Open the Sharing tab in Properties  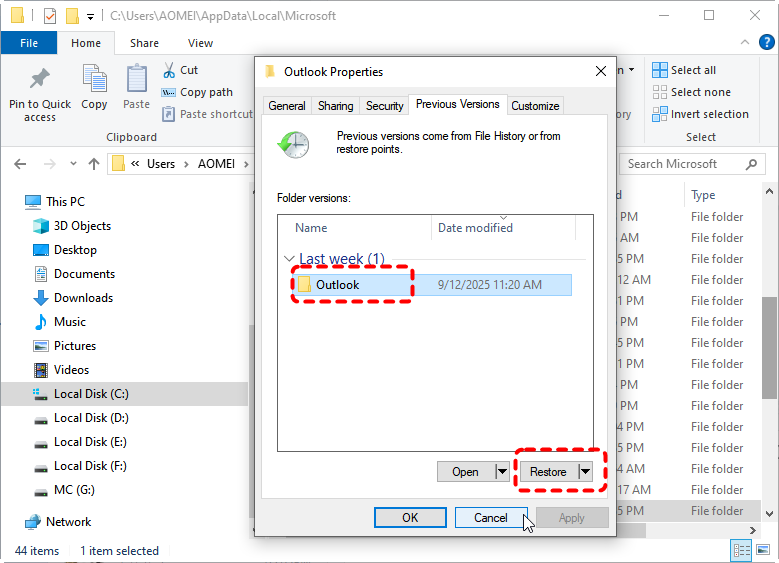click(335, 106)
